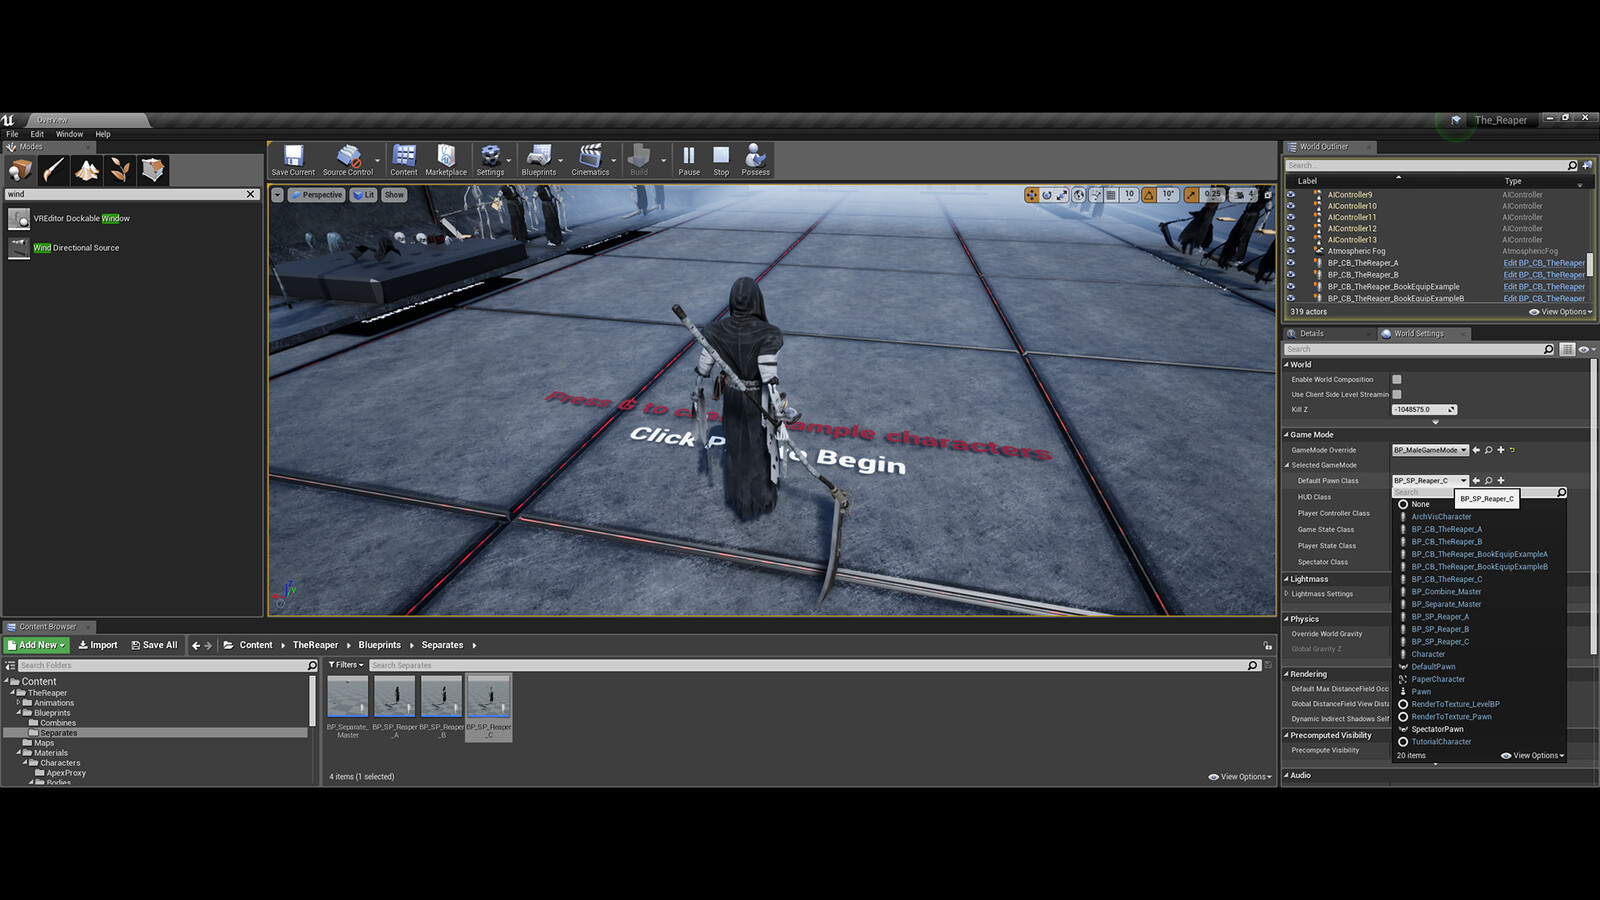Open the viewport Show menu

click(394, 195)
